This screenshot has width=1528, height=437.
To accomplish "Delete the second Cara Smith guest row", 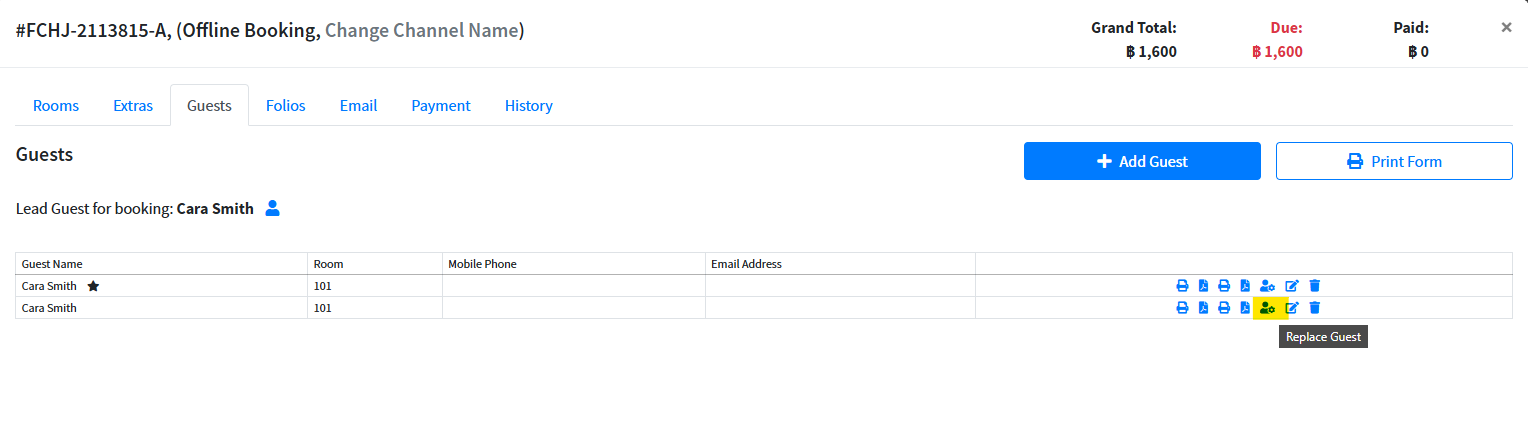I will pyautogui.click(x=1315, y=308).
